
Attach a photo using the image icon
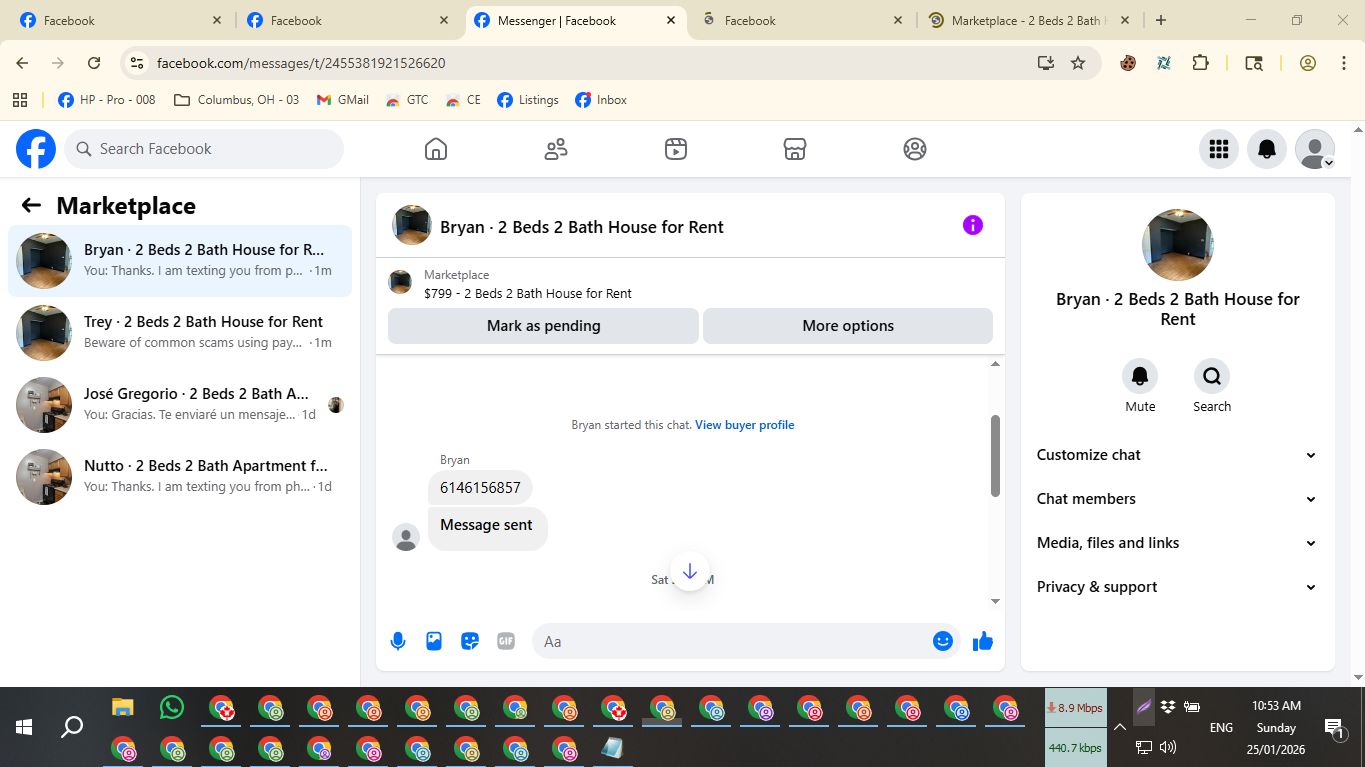click(434, 641)
